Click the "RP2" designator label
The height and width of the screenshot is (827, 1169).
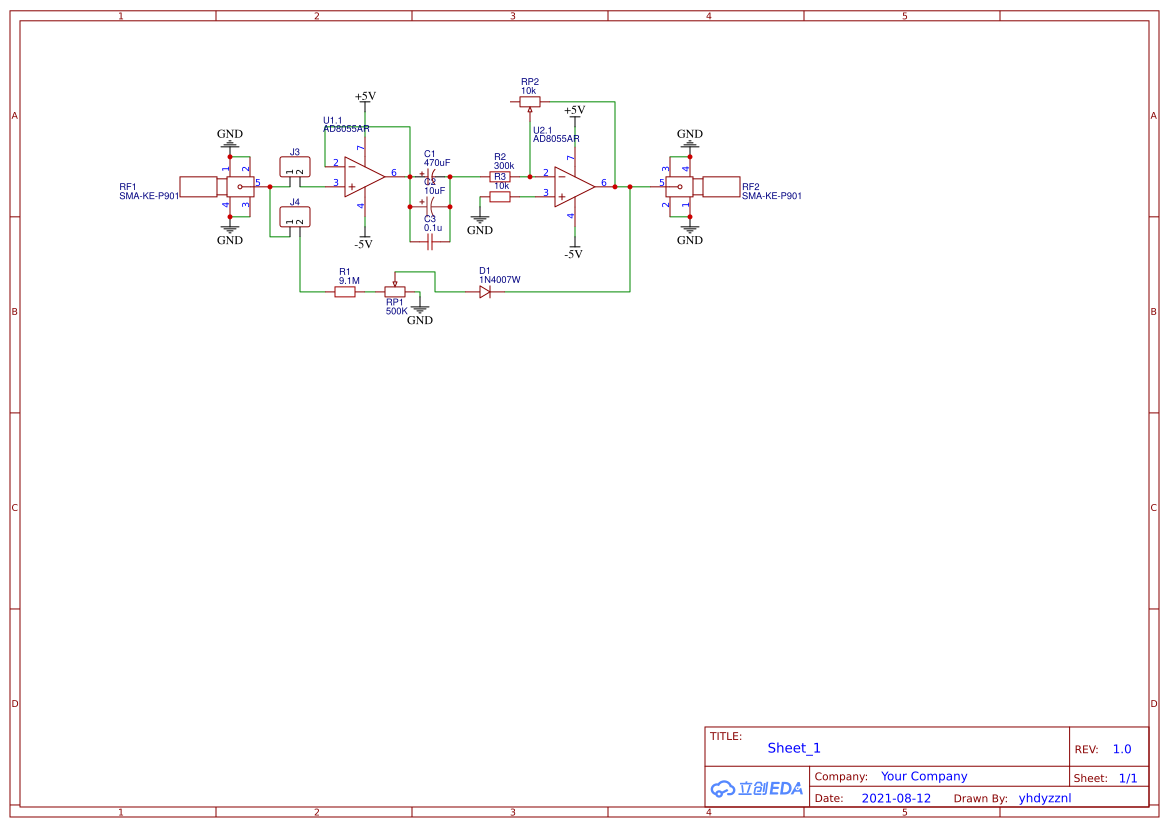click(530, 82)
